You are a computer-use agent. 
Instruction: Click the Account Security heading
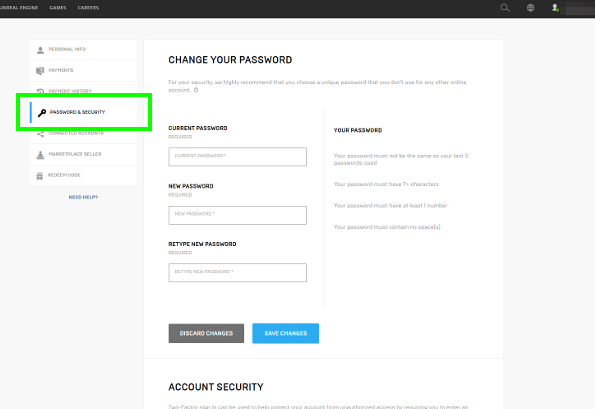216,387
